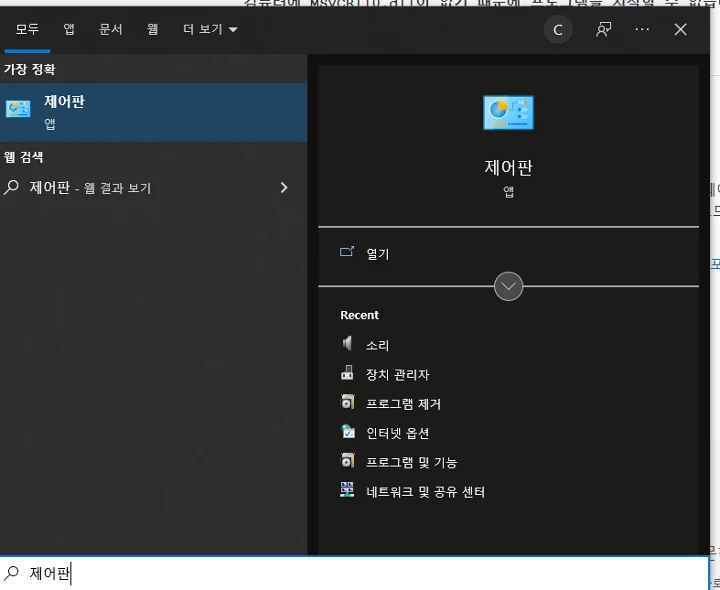Click the 제어판 title in preview pane

tap(508, 167)
